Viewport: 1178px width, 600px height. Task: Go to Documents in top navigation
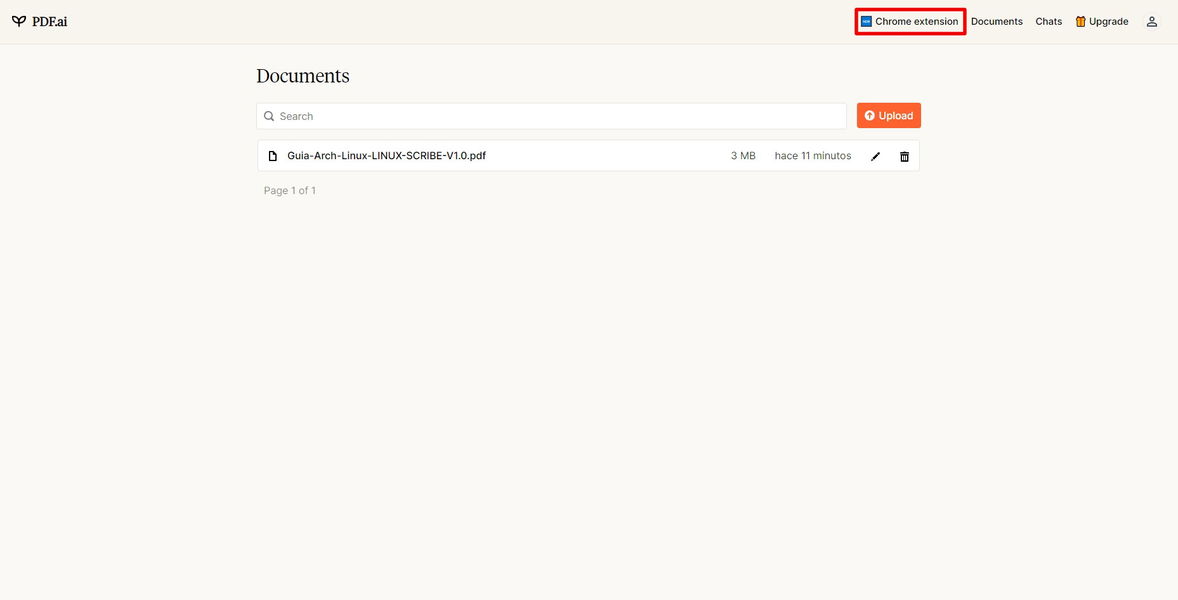tap(997, 22)
